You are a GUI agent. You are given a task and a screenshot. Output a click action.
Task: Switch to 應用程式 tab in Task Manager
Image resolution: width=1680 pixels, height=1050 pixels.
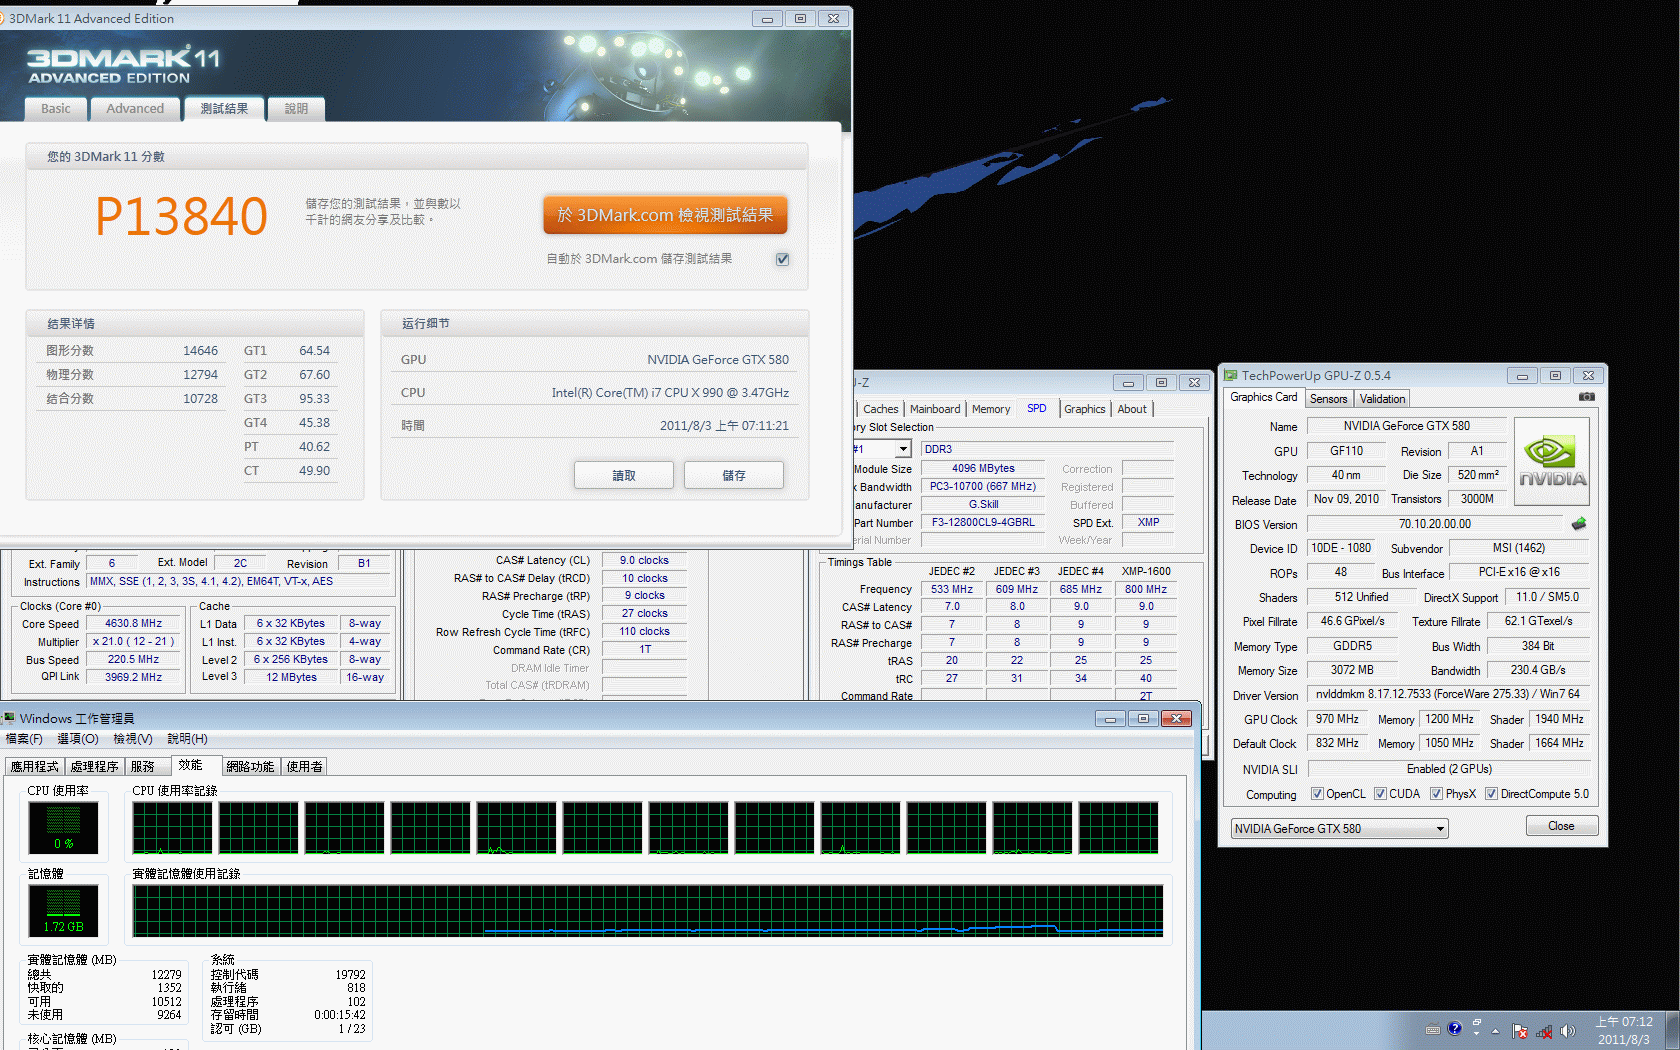tap(35, 767)
